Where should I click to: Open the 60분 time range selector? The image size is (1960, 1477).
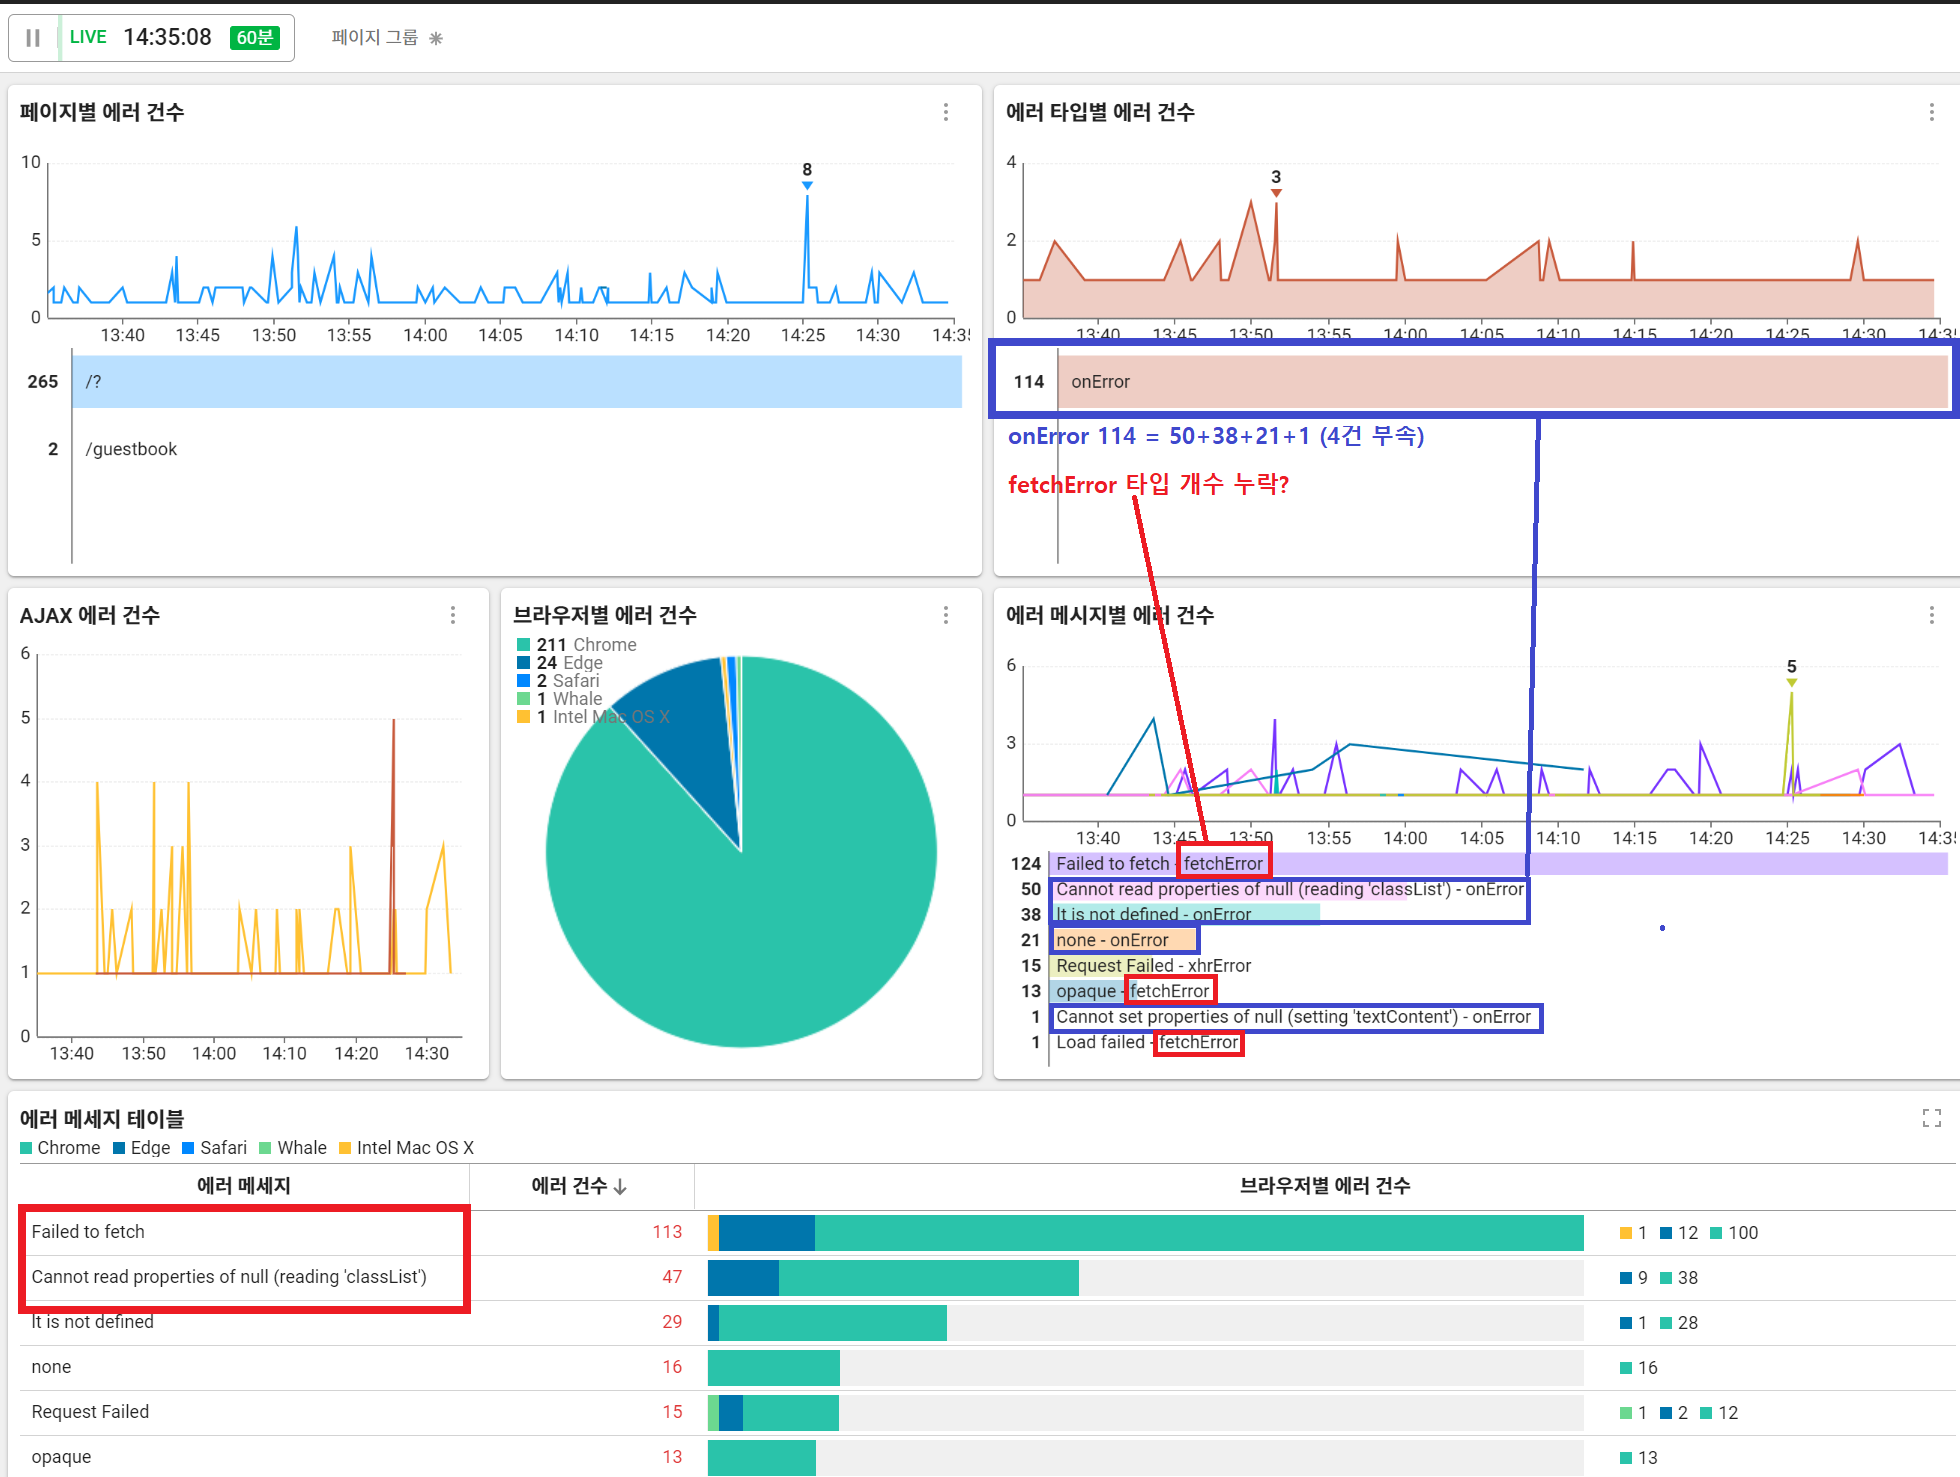tap(254, 37)
